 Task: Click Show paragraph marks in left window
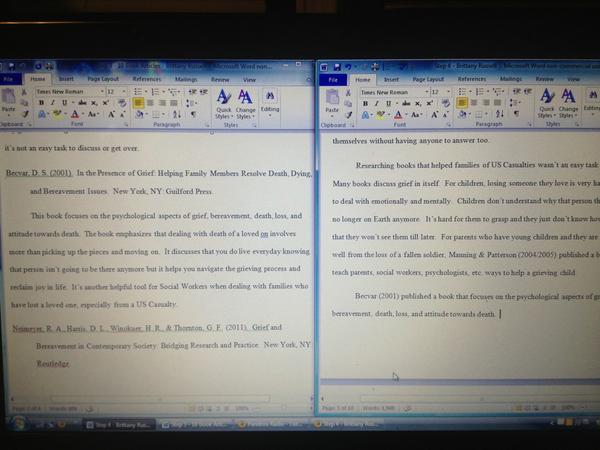194,114
